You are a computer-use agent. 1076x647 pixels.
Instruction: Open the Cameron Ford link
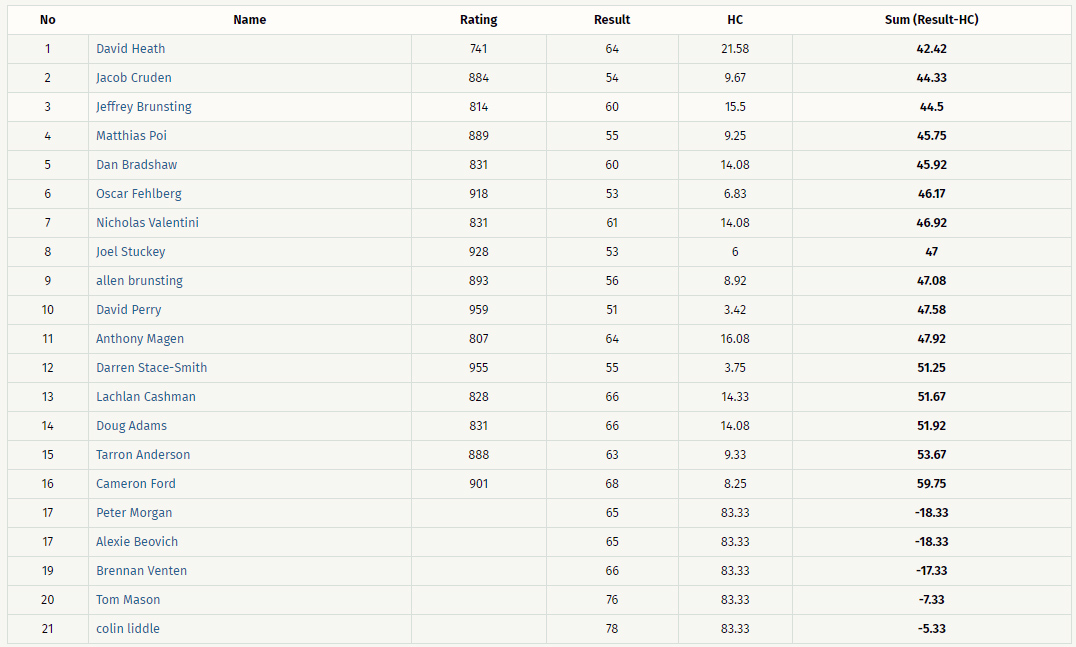[x=136, y=484]
